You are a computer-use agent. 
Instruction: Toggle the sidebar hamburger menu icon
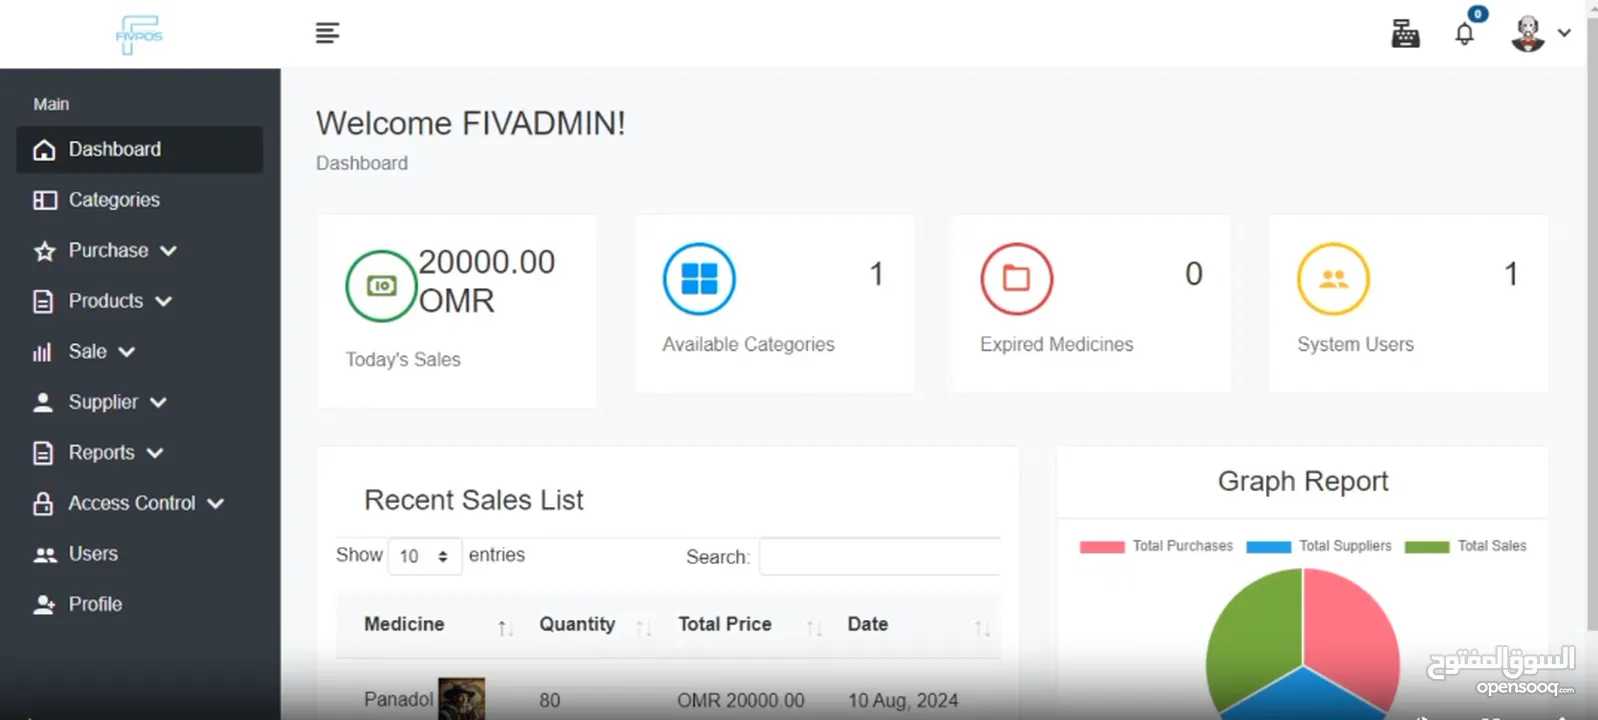[327, 33]
